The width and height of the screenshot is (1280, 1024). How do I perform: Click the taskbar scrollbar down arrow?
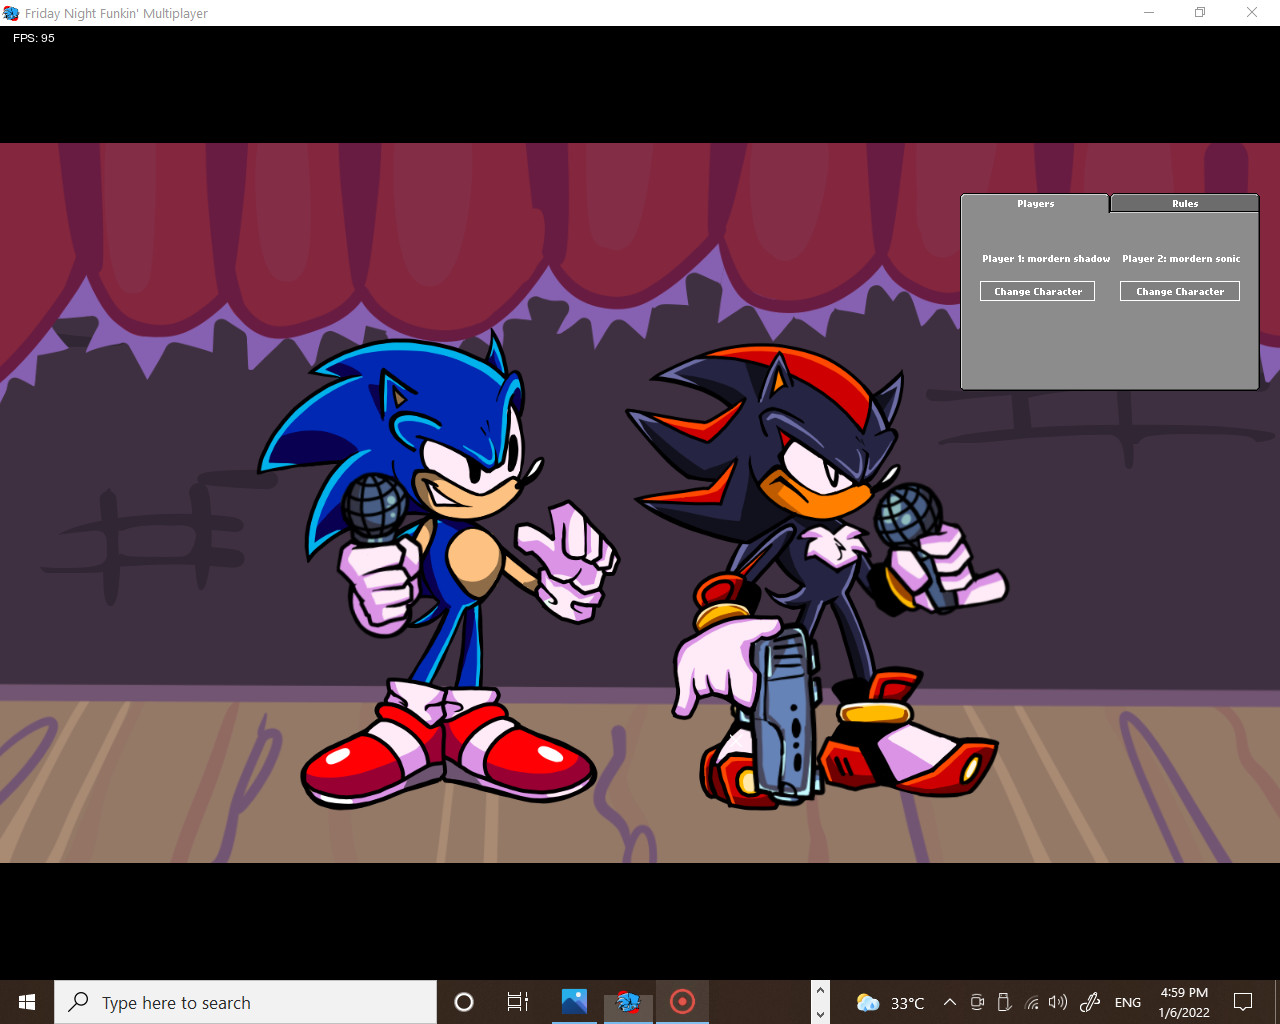pos(820,1014)
